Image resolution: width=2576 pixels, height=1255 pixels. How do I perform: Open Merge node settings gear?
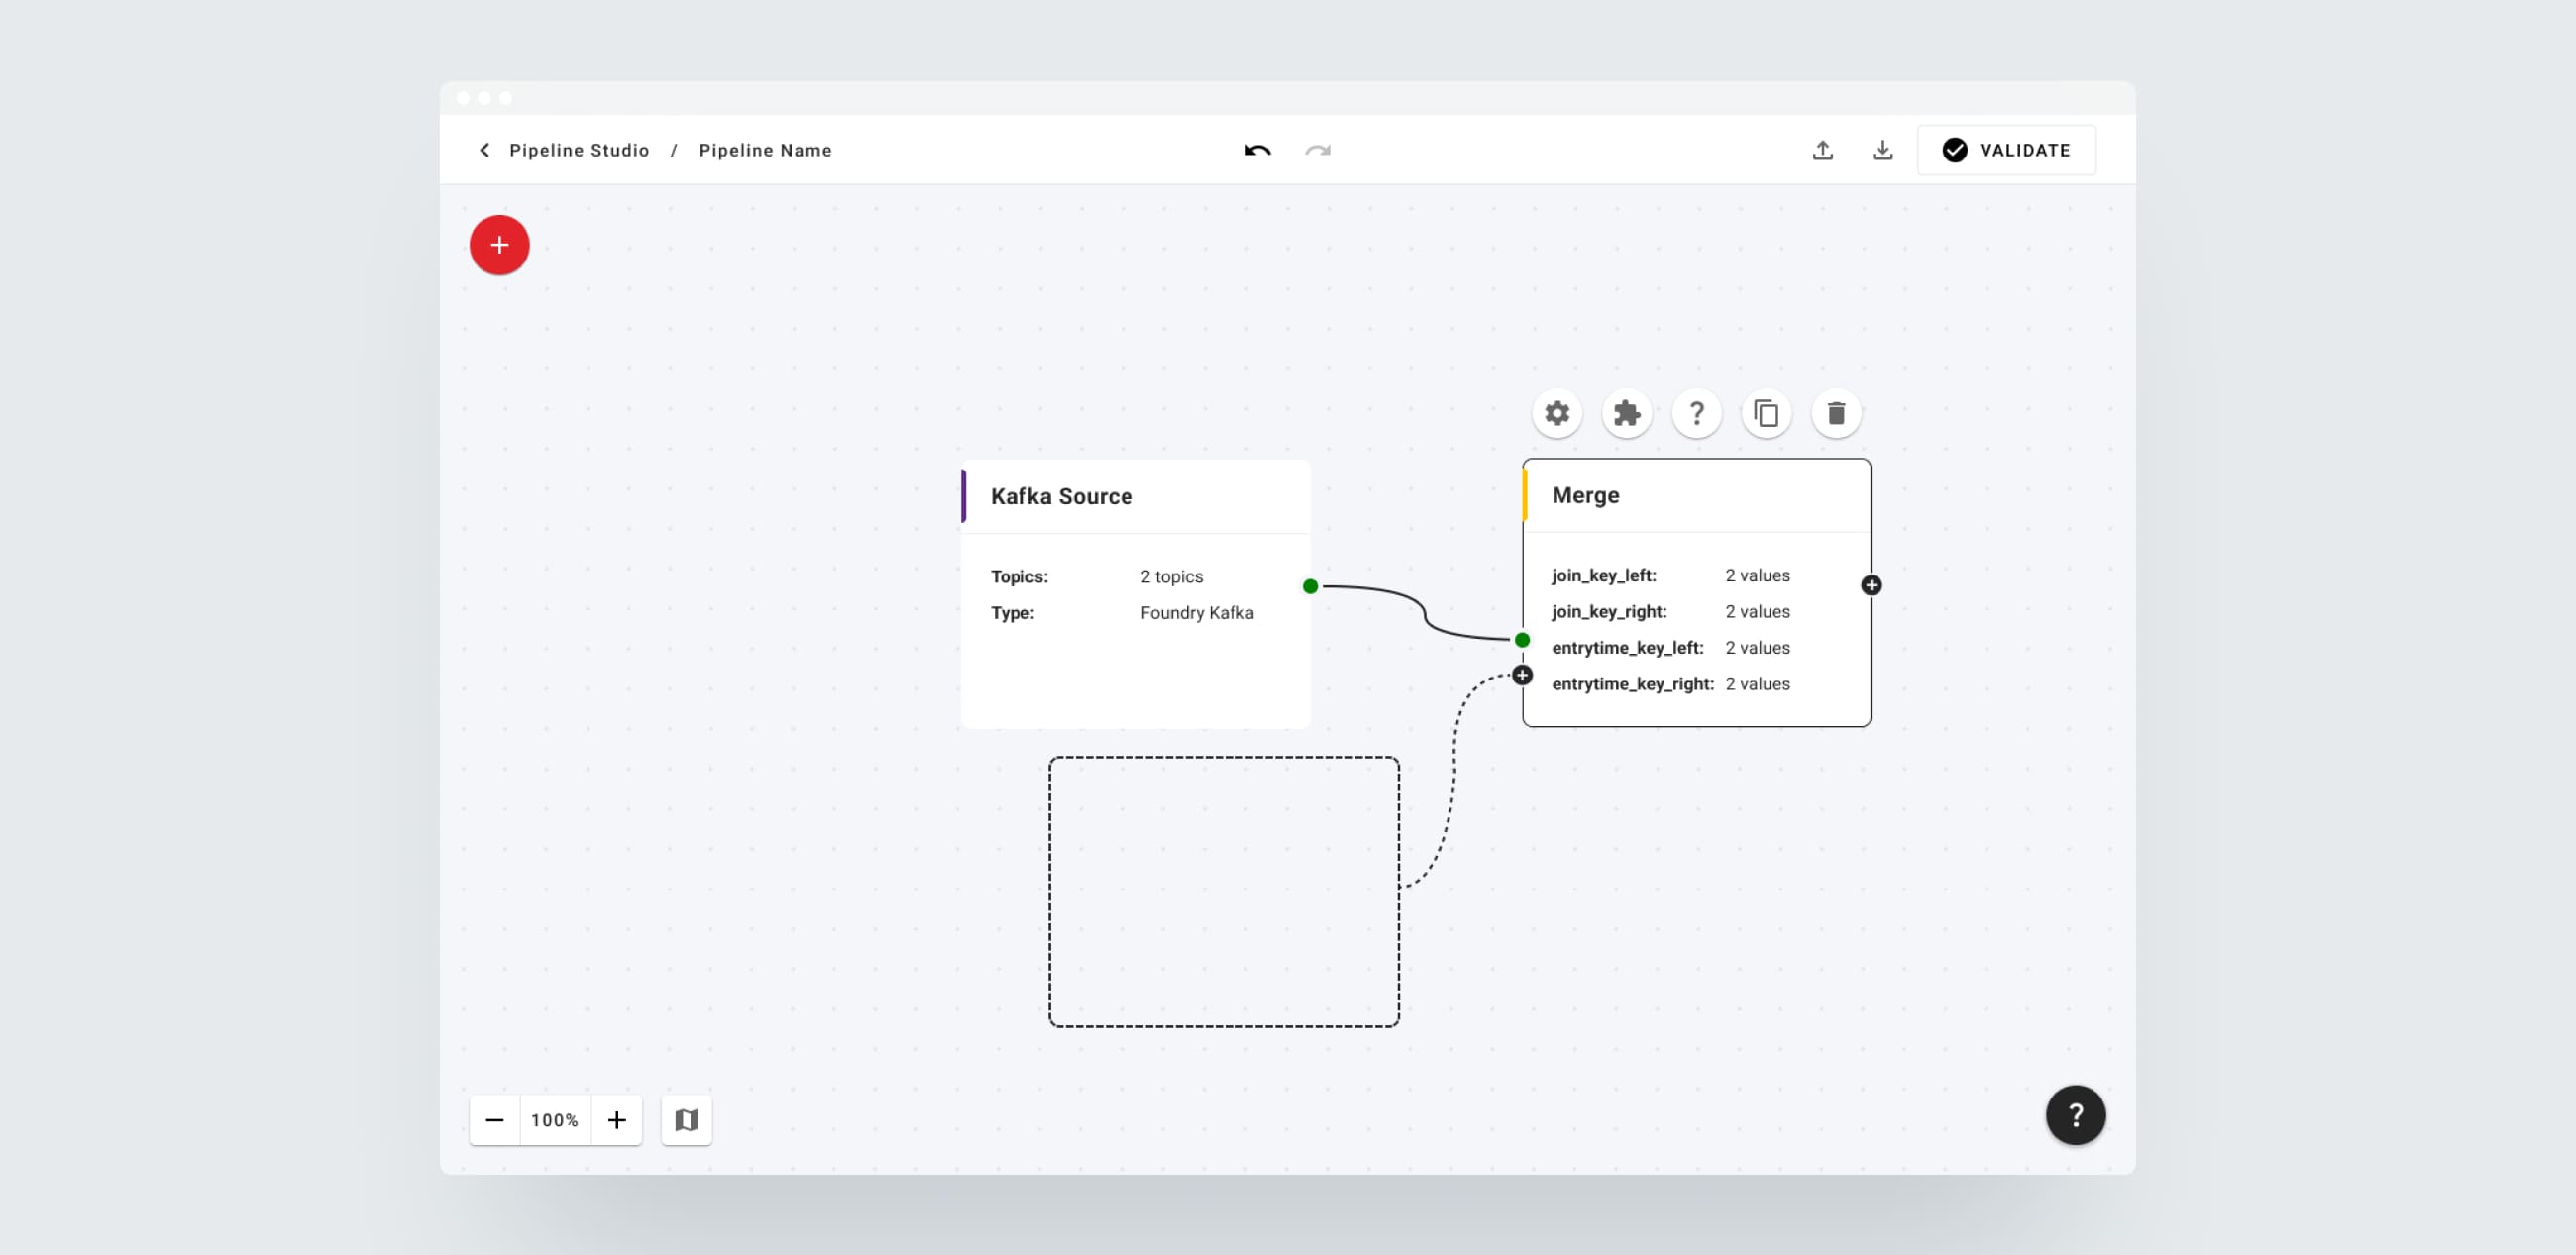[1557, 413]
